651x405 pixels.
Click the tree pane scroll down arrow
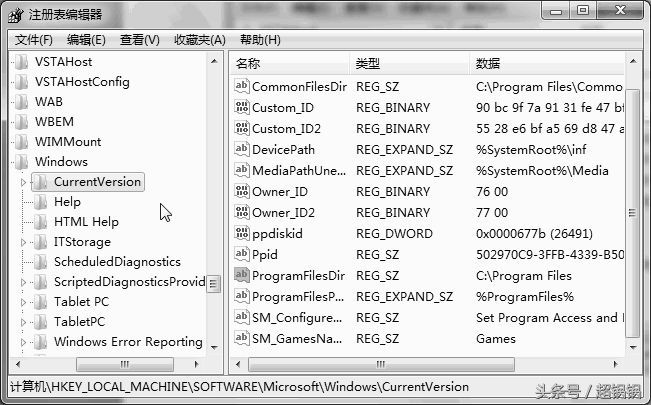tap(214, 347)
